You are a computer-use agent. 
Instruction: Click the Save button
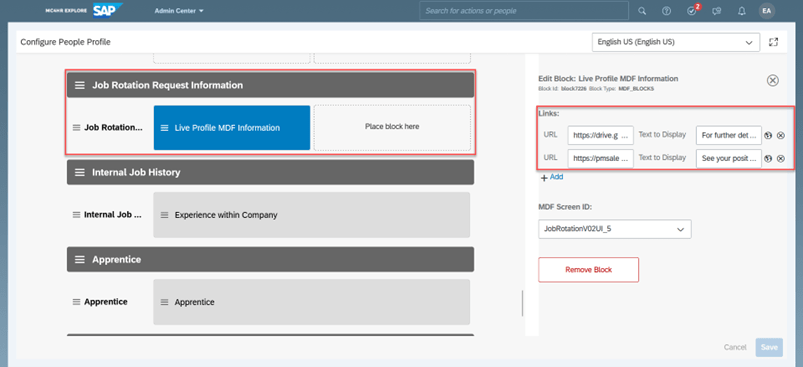point(769,347)
